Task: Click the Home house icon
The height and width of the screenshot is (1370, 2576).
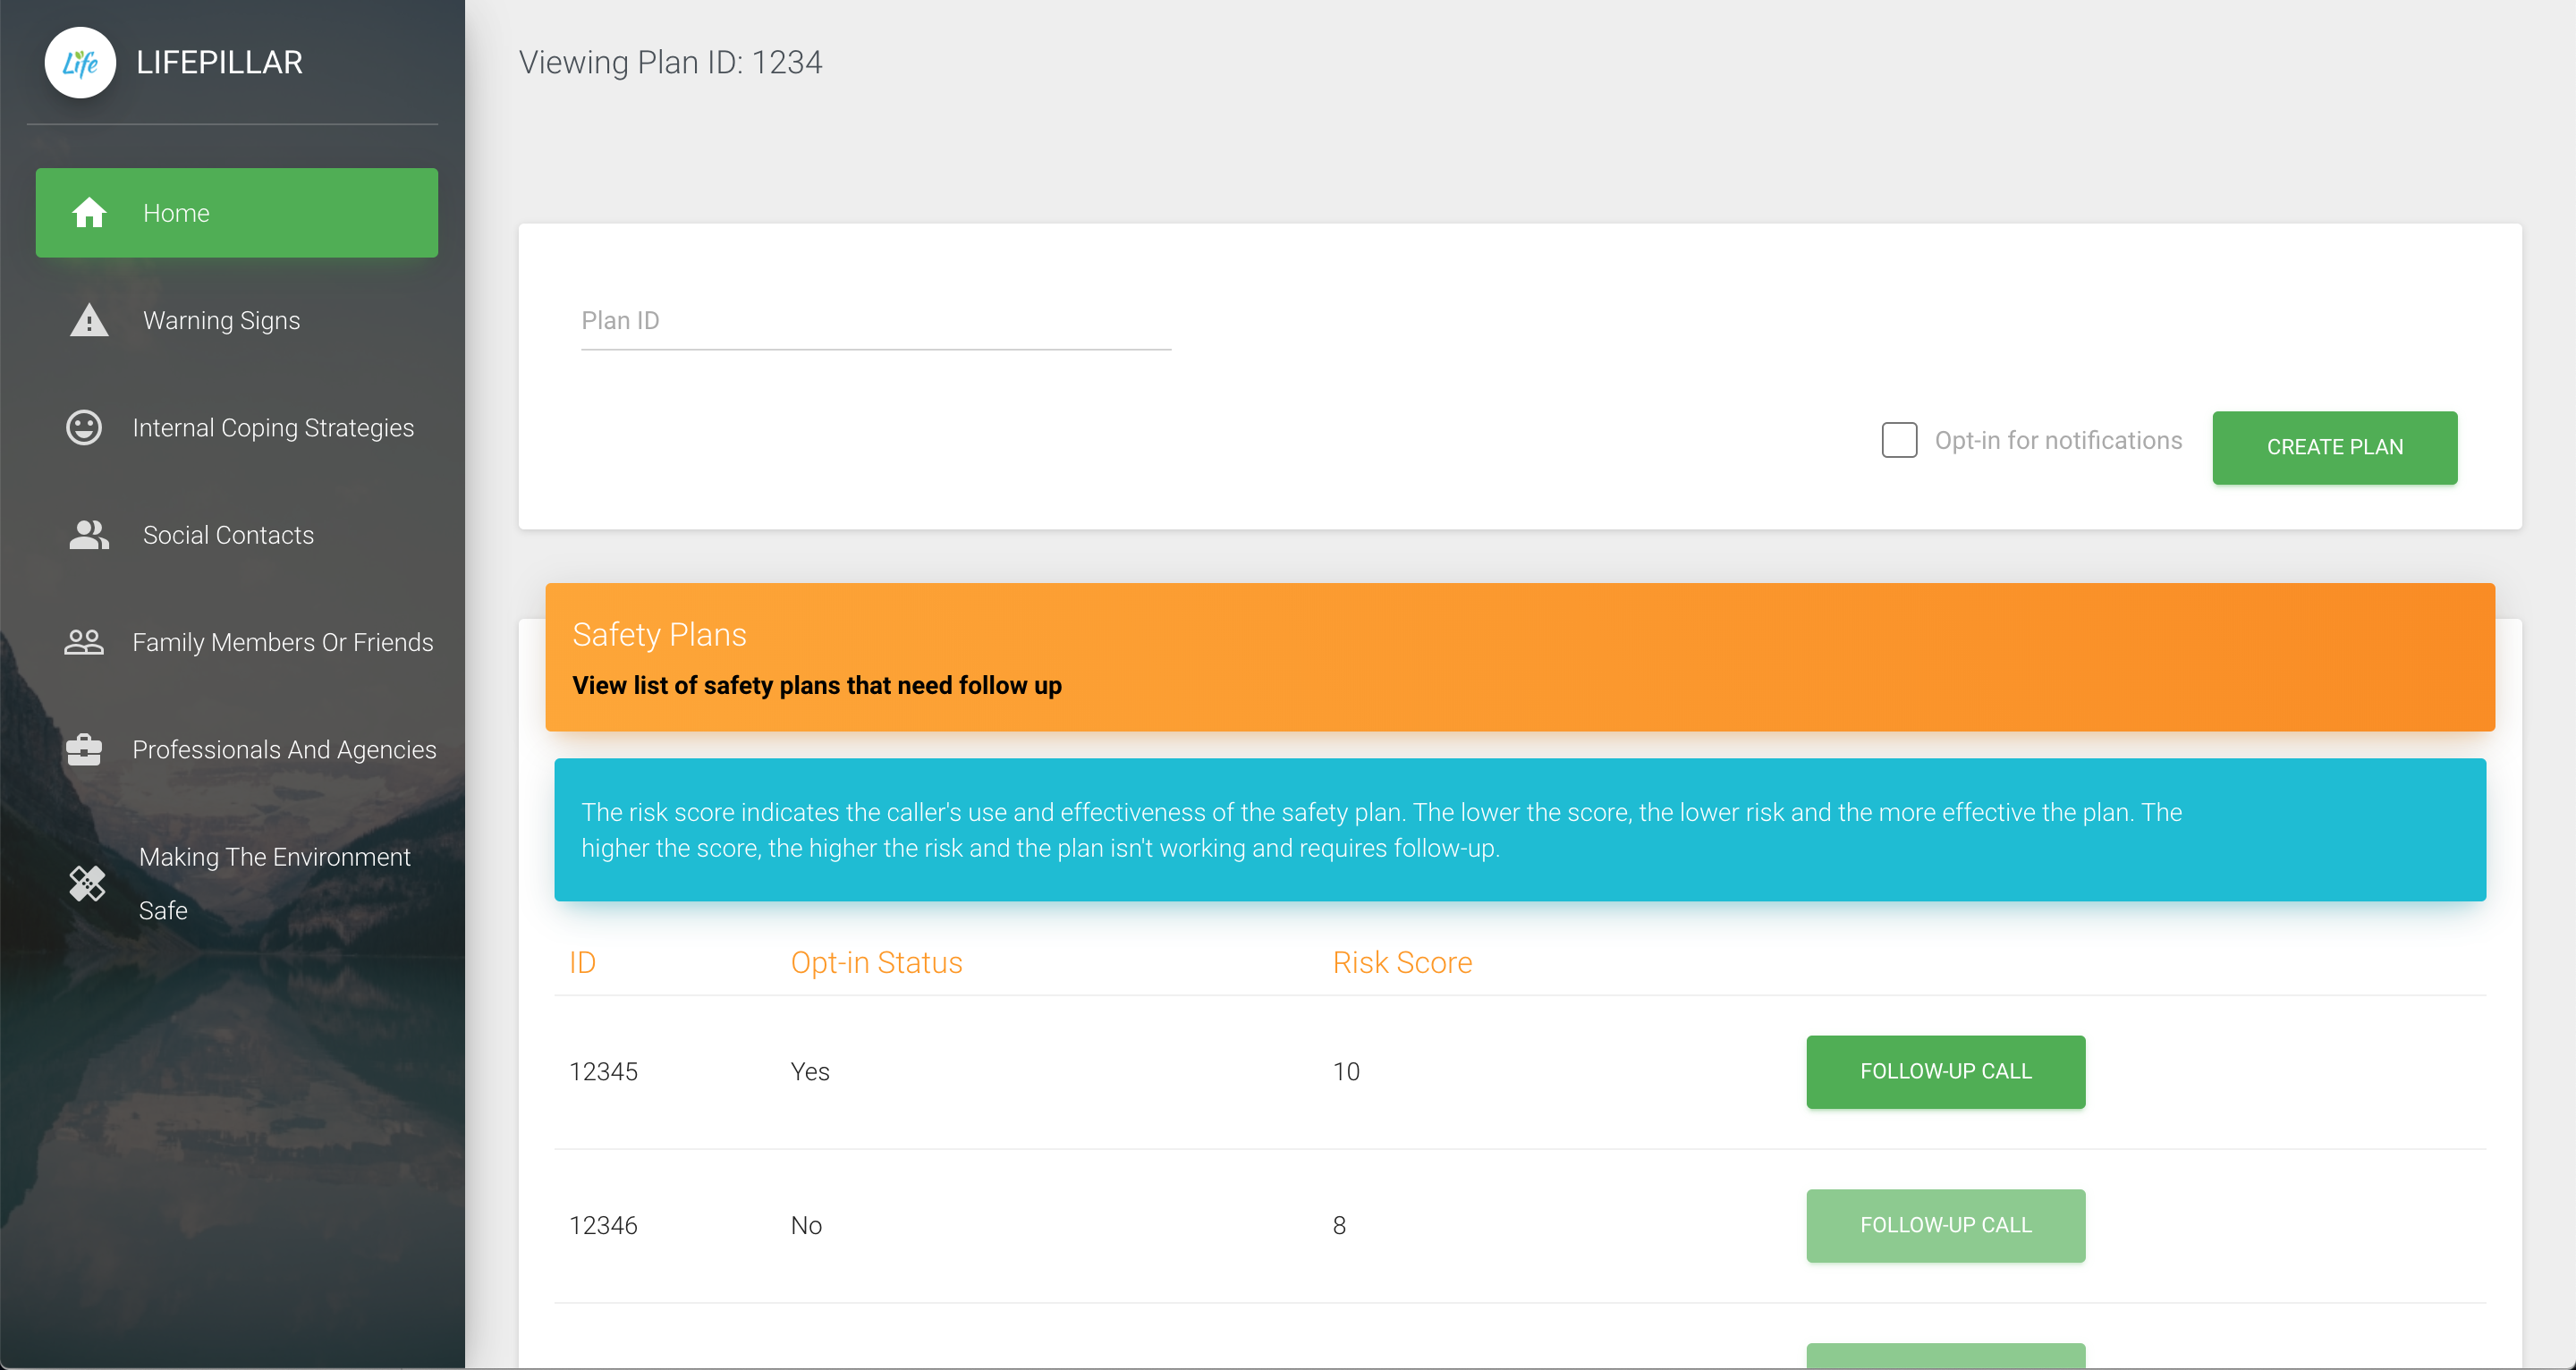Action: point(89,213)
